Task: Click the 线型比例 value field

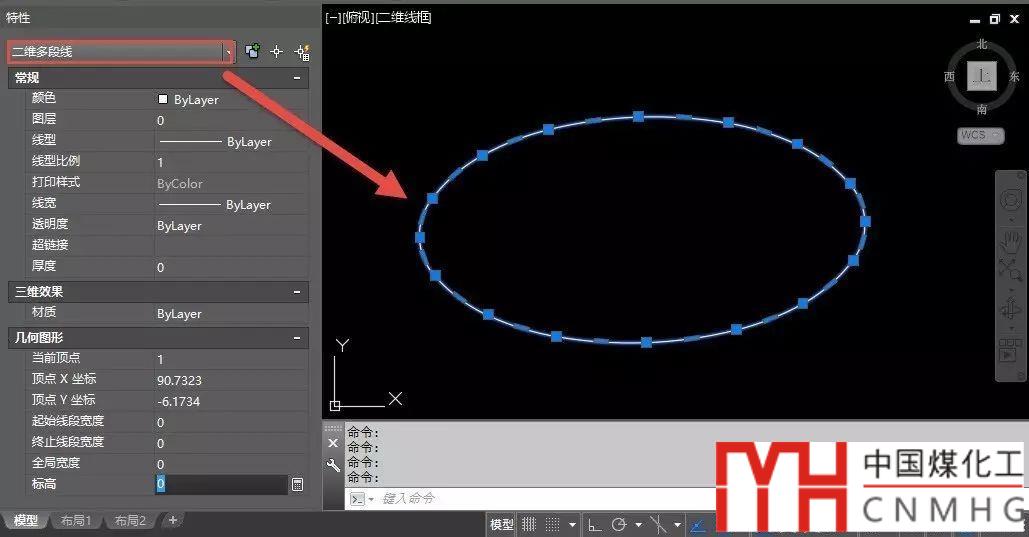Action: click(231, 162)
